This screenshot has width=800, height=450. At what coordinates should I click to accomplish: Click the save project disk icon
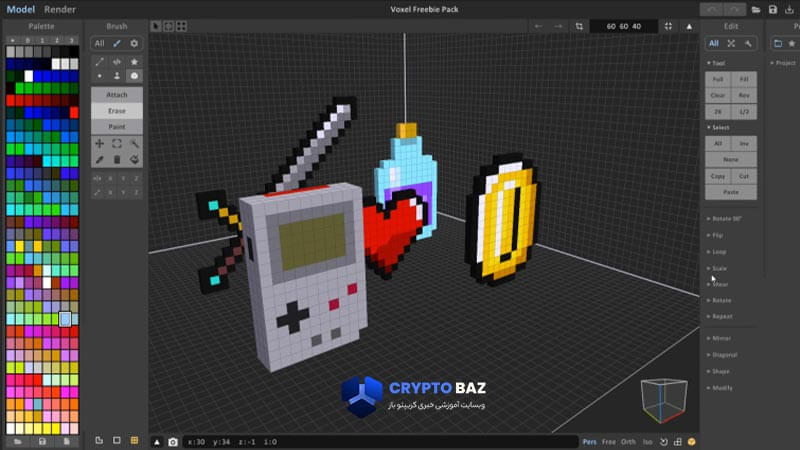pos(773,10)
